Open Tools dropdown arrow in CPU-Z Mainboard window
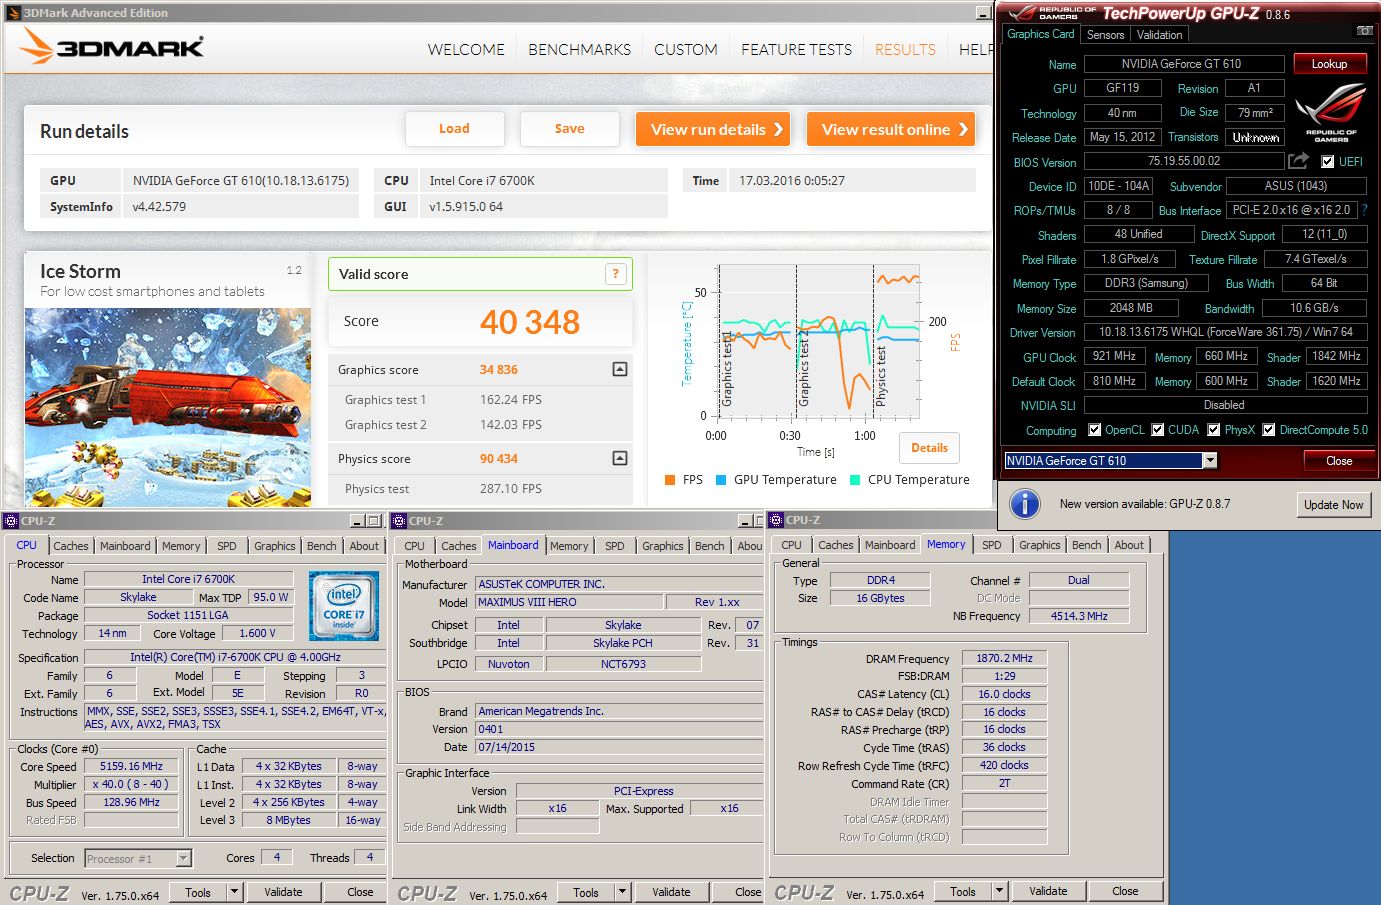Image resolution: width=1381 pixels, height=905 pixels. coord(622,892)
